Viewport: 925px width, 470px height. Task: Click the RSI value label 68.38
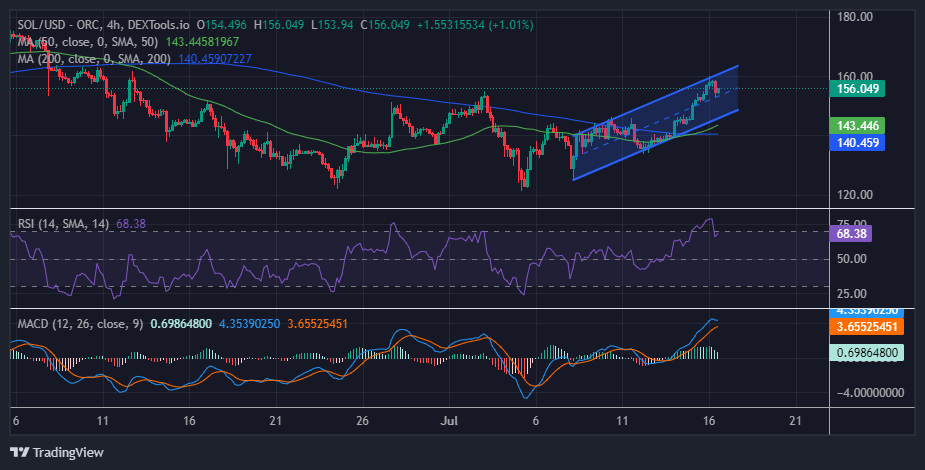point(851,234)
